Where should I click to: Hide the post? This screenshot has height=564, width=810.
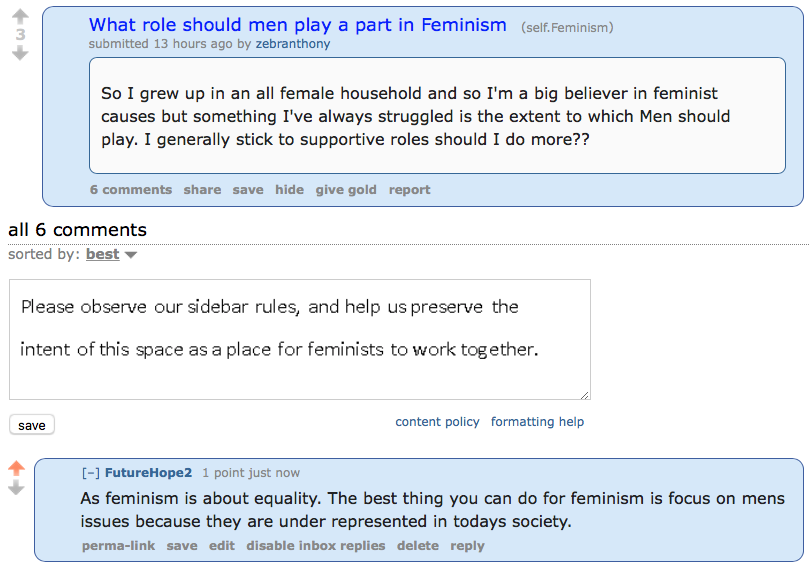tap(289, 190)
